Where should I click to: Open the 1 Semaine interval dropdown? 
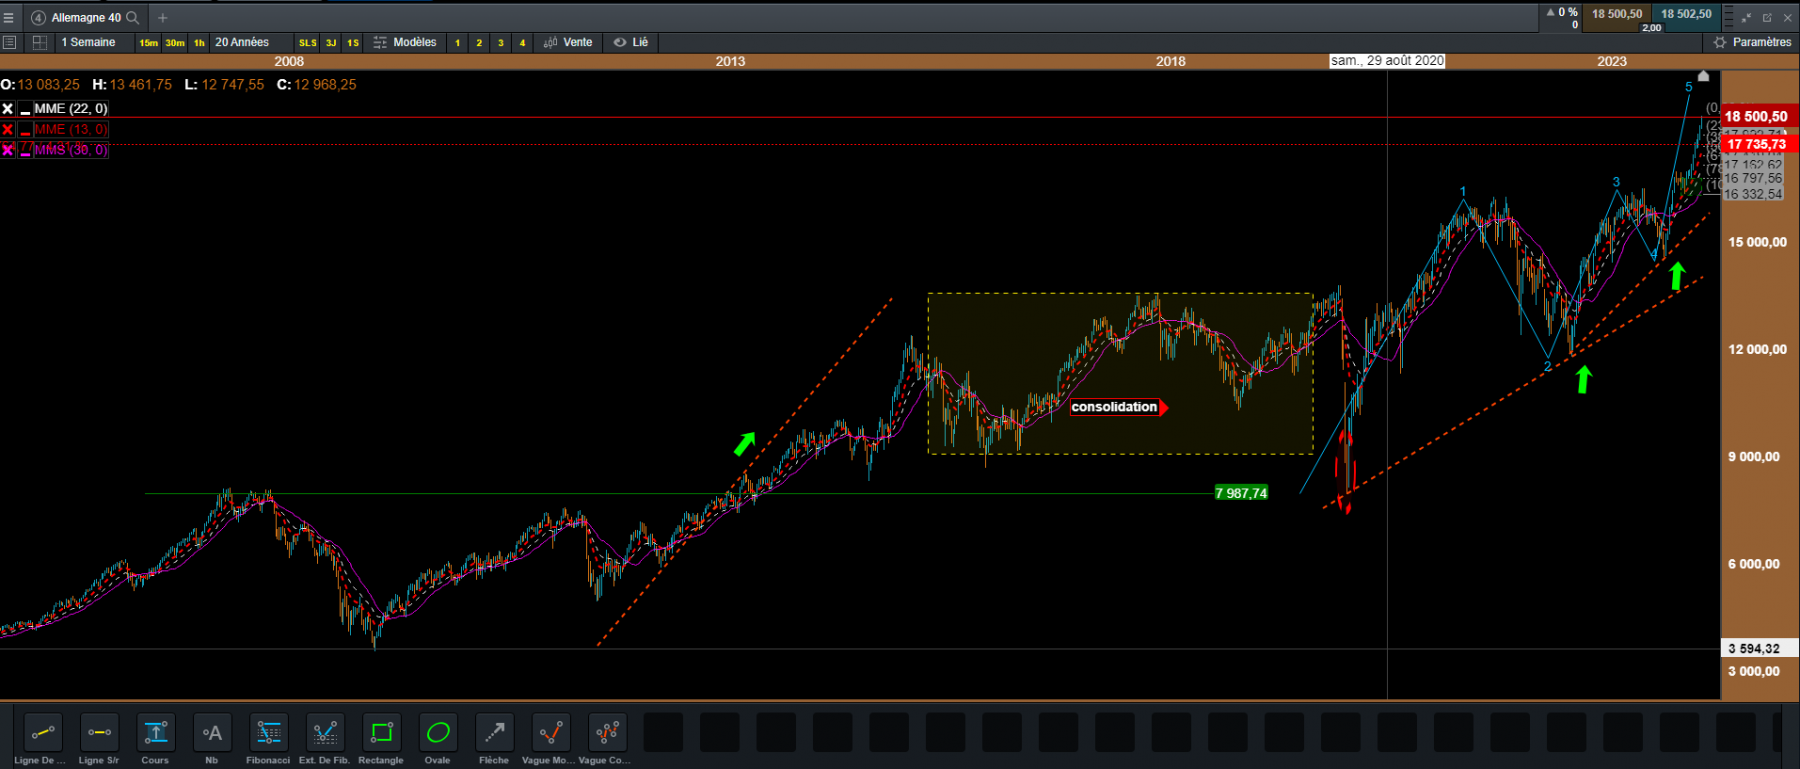tap(88, 42)
